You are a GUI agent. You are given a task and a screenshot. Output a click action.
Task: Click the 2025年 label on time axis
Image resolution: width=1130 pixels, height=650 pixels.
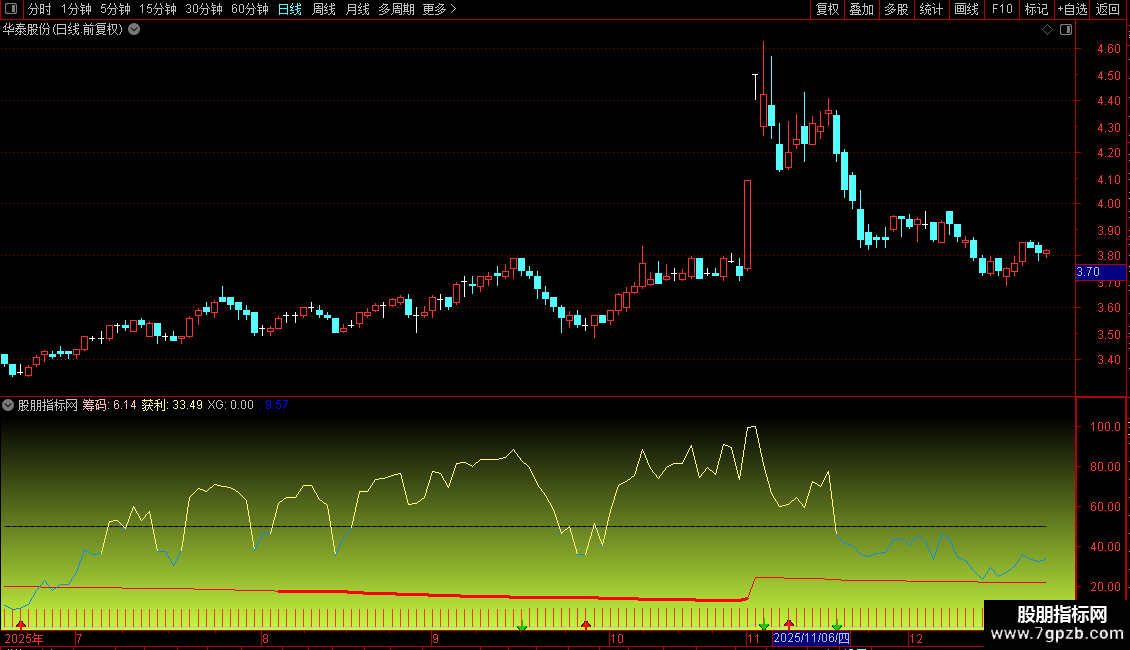[x=24, y=638]
